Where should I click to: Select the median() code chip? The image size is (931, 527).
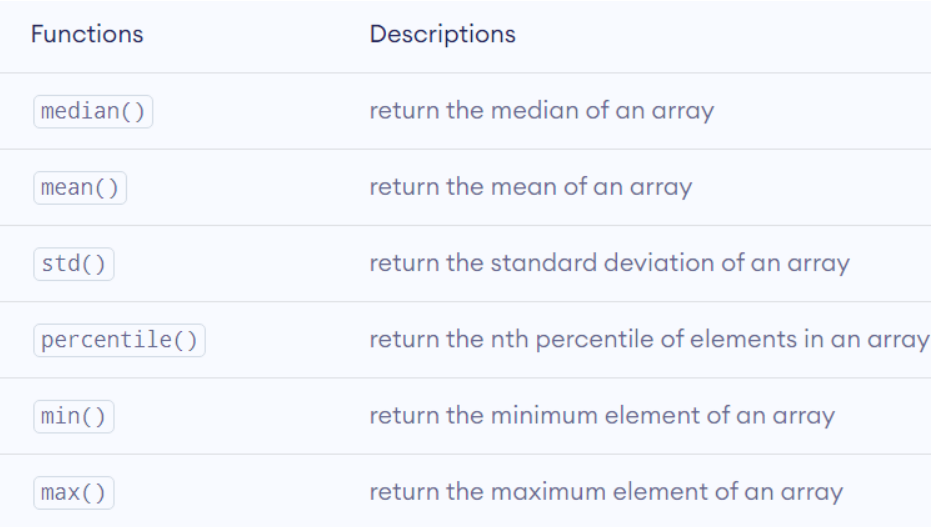(x=93, y=112)
